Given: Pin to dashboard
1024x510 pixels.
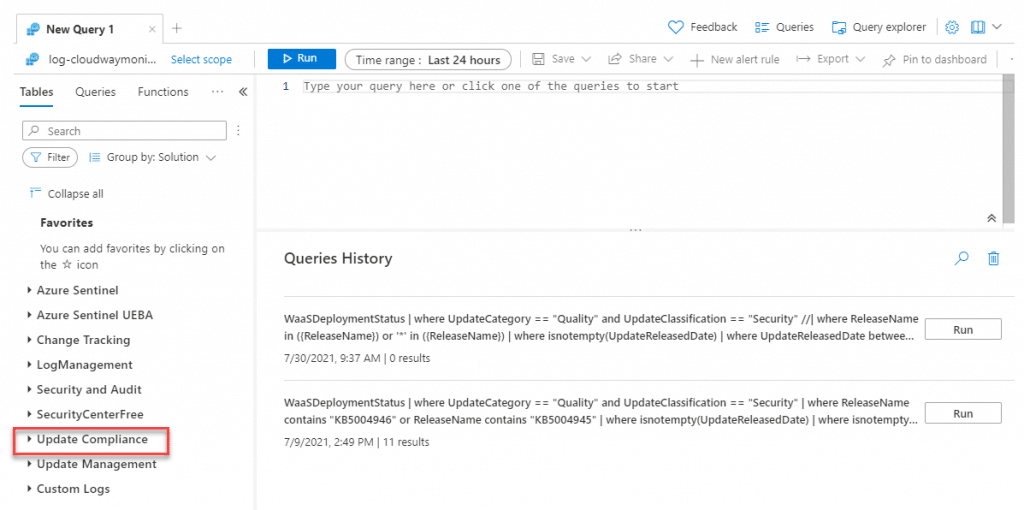Looking at the screenshot, I should click(935, 59).
